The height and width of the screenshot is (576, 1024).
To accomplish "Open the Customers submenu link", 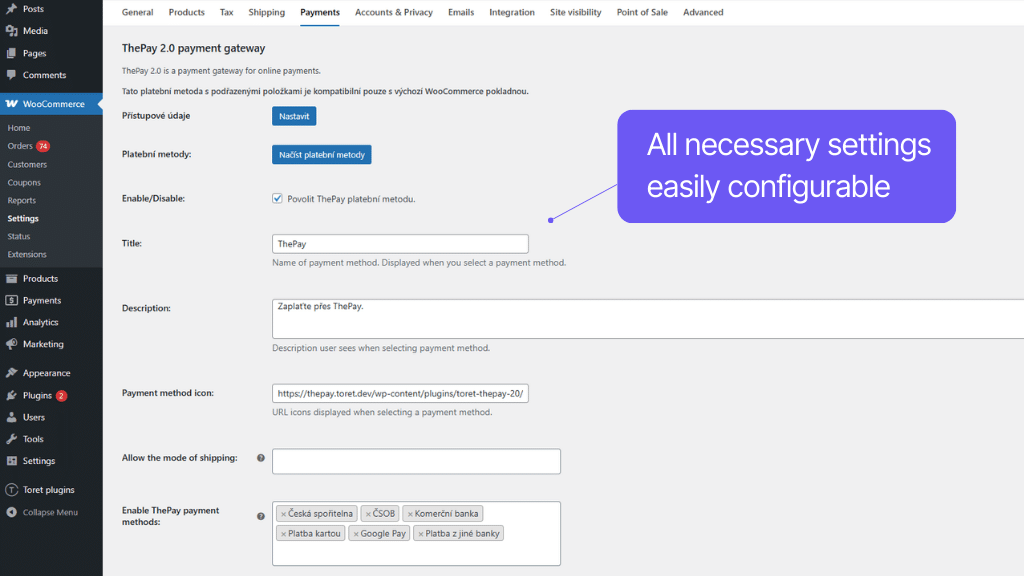I will pyautogui.click(x=27, y=165).
